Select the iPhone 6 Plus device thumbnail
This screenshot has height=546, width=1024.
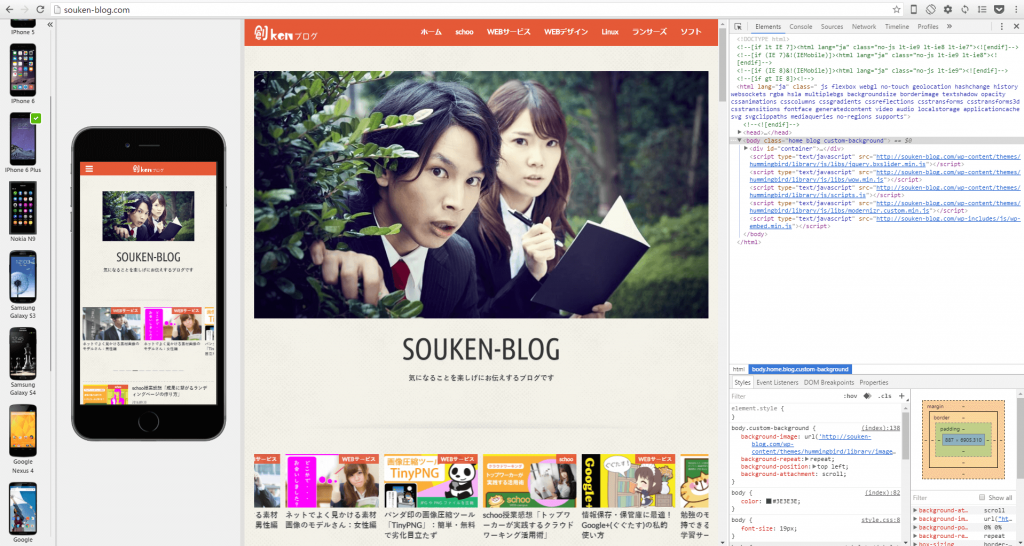click(x=23, y=139)
